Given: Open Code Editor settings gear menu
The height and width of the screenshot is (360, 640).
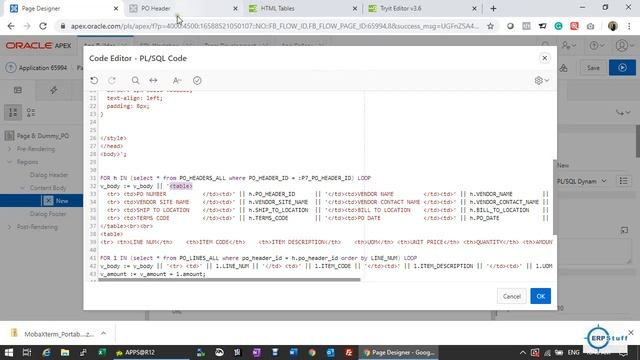Looking at the screenshot, I should (542, 80).
